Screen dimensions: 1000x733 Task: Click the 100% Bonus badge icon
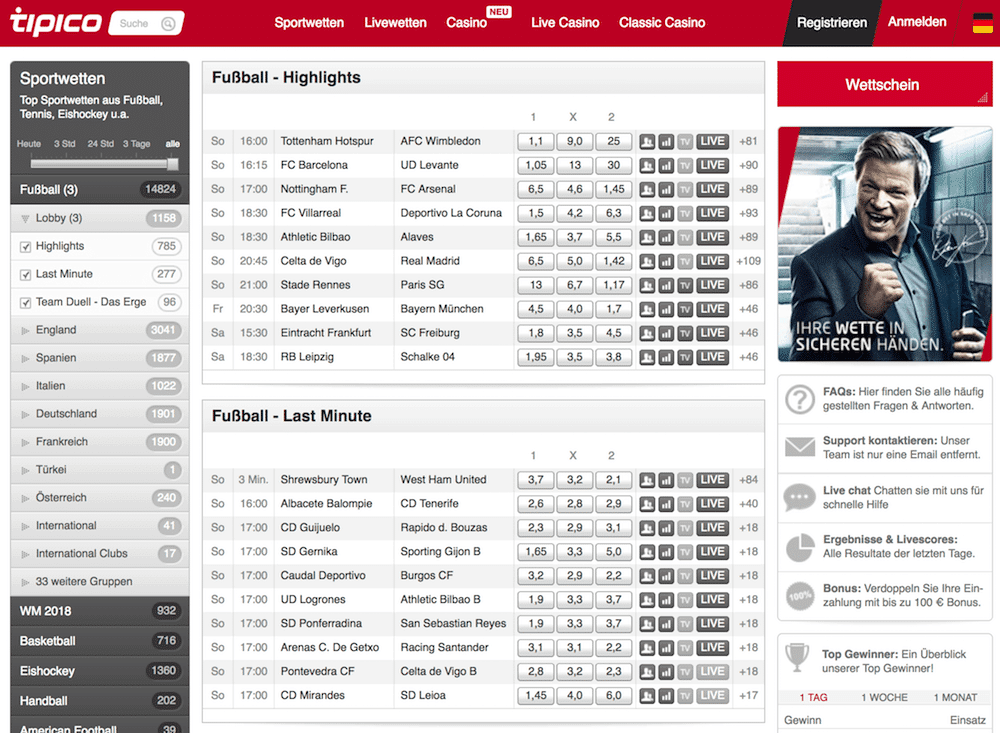point(799,596)
